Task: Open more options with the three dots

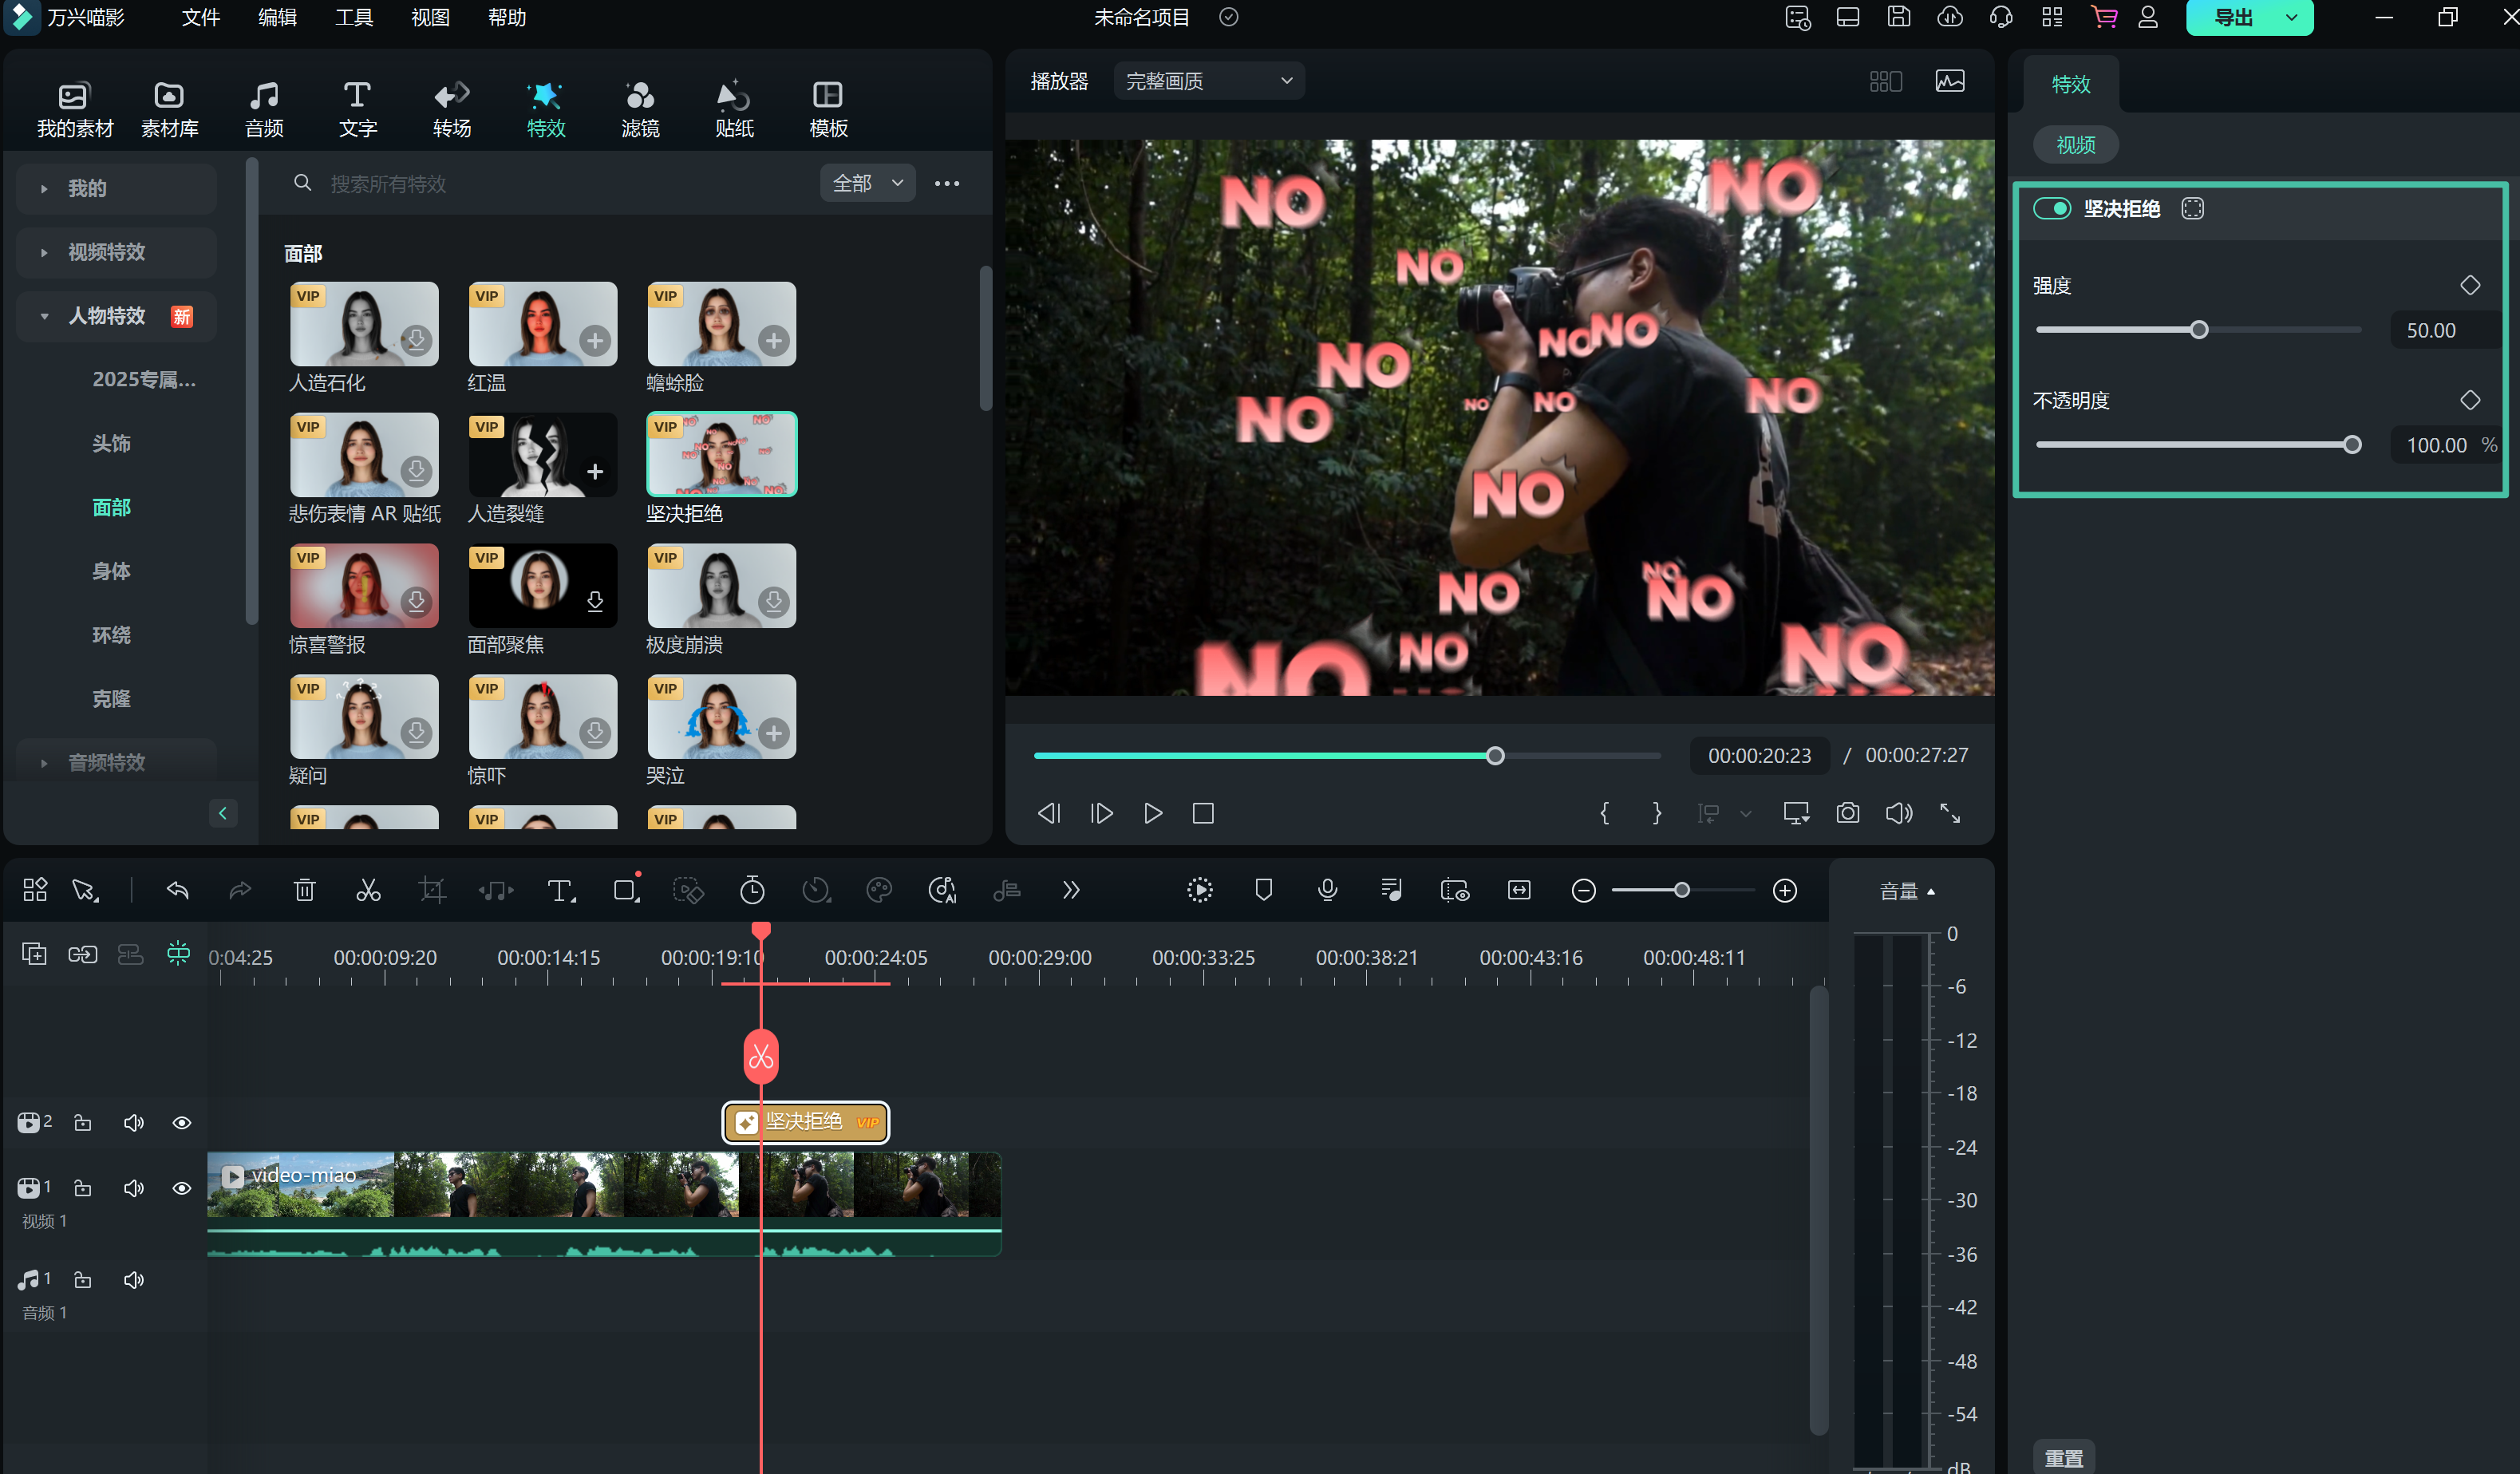Action: point(946,184)
